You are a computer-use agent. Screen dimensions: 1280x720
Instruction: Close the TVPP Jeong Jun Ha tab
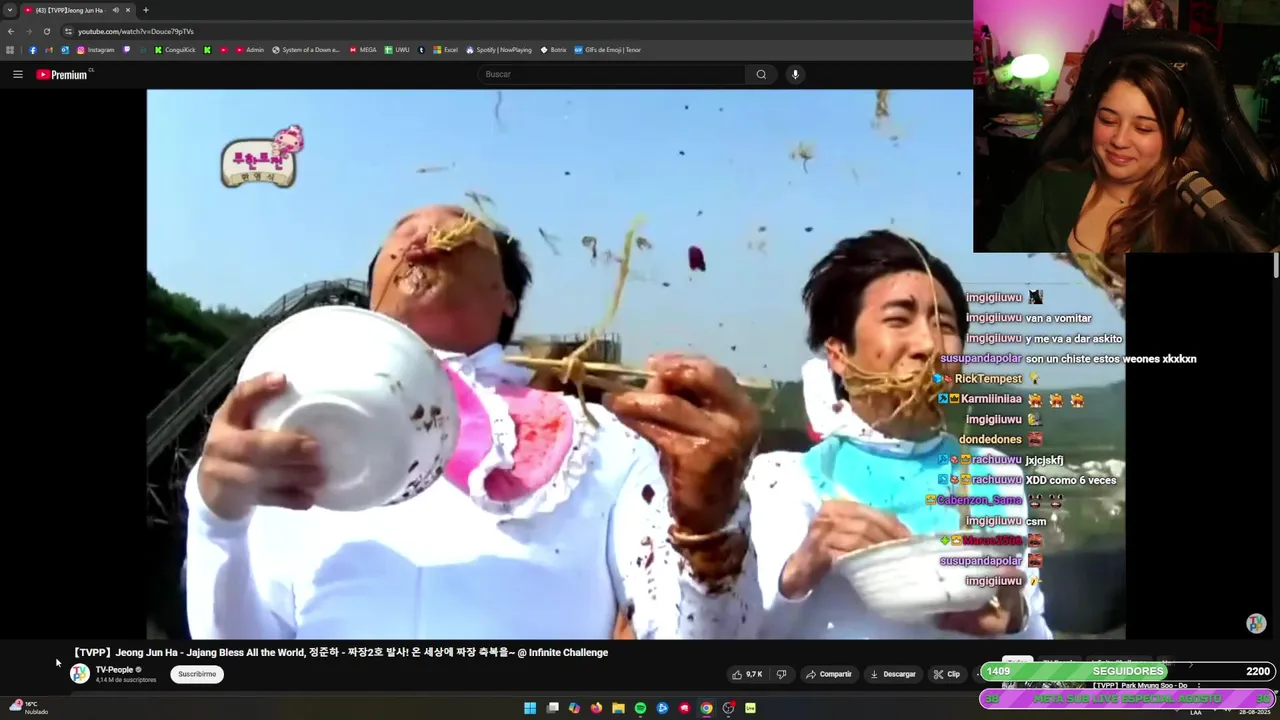pyautogui.click(x=128, y=10)
